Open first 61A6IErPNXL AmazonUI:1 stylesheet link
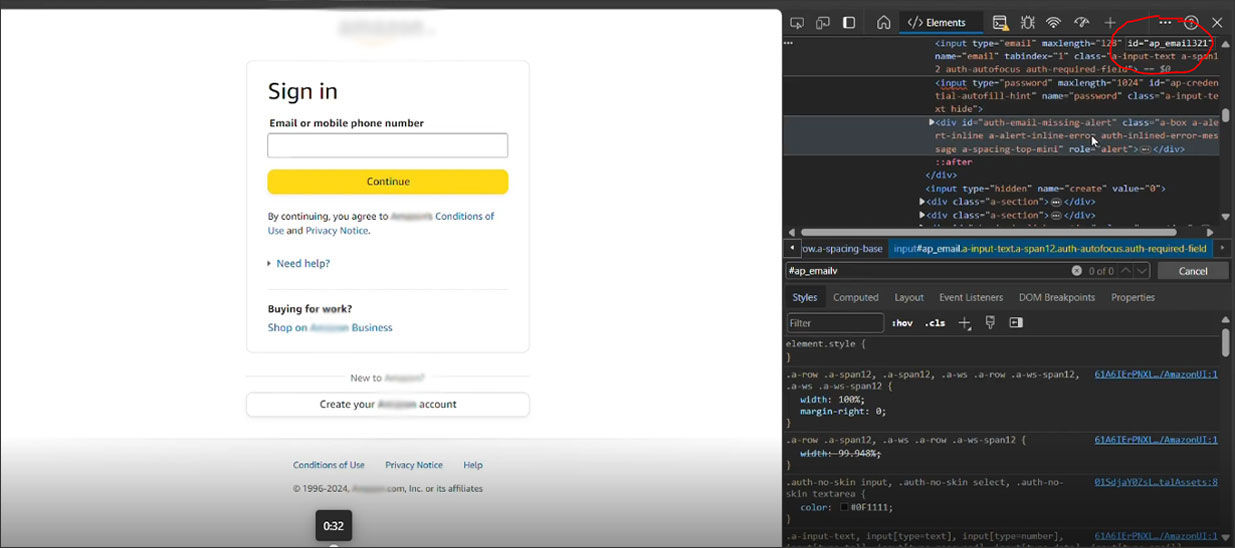 click(1156, 374)
